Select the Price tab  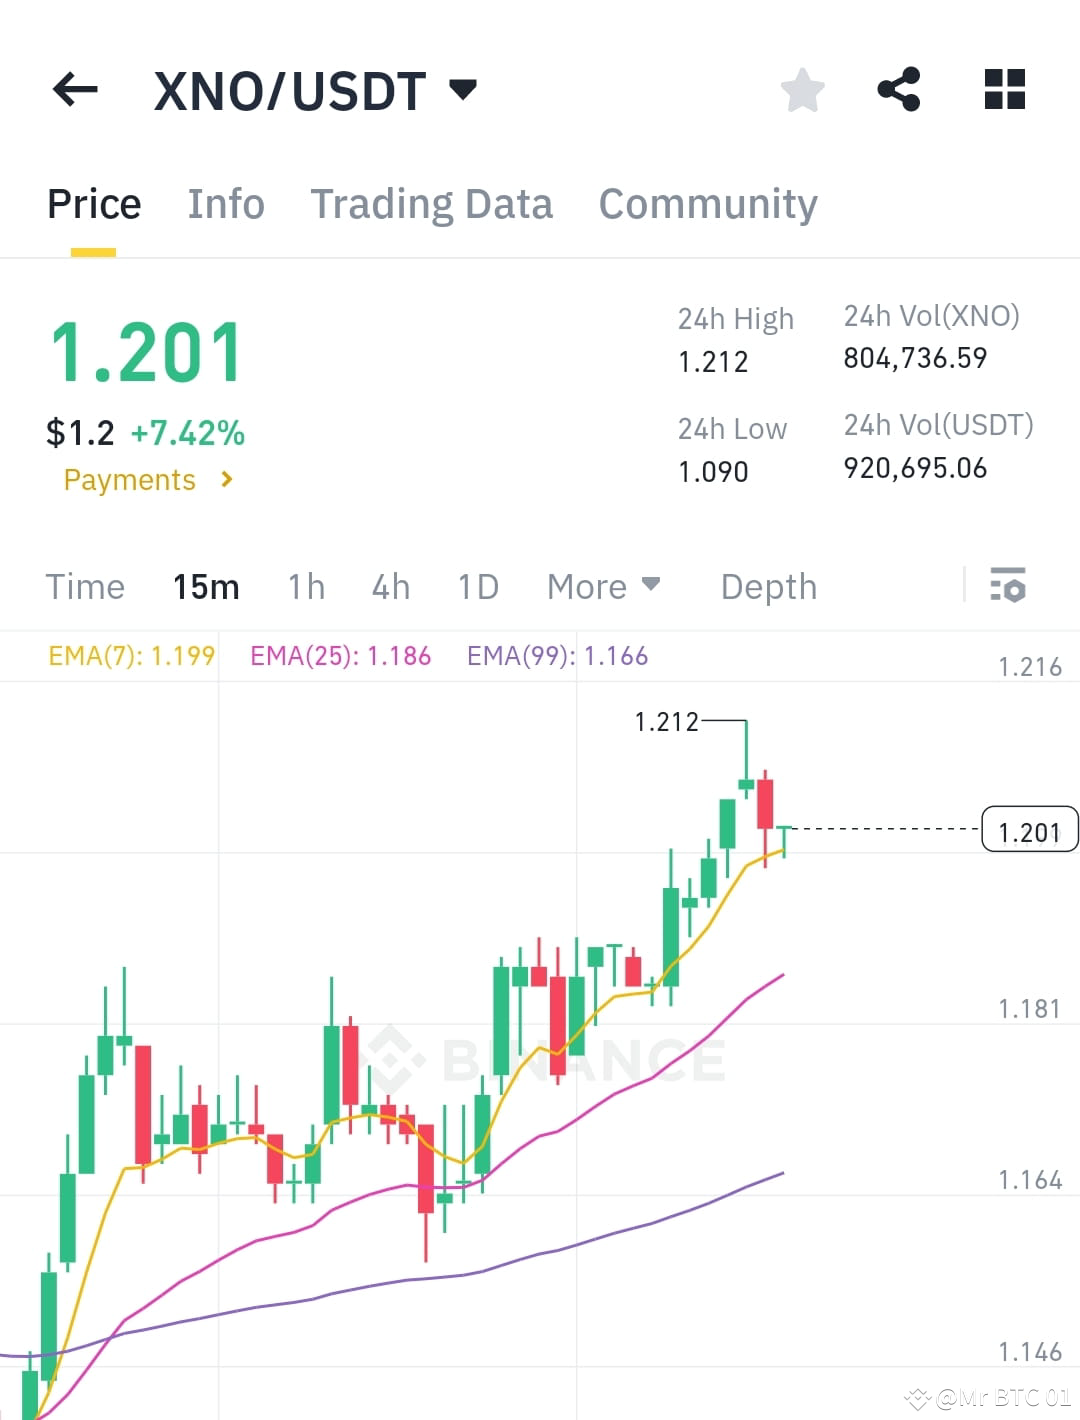point(93,203)
